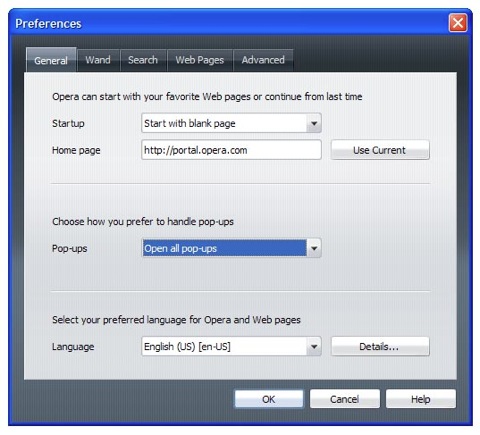Screen dimensions: 480x435
Task: Click the Home page URL field
Action: click(231, 150)
